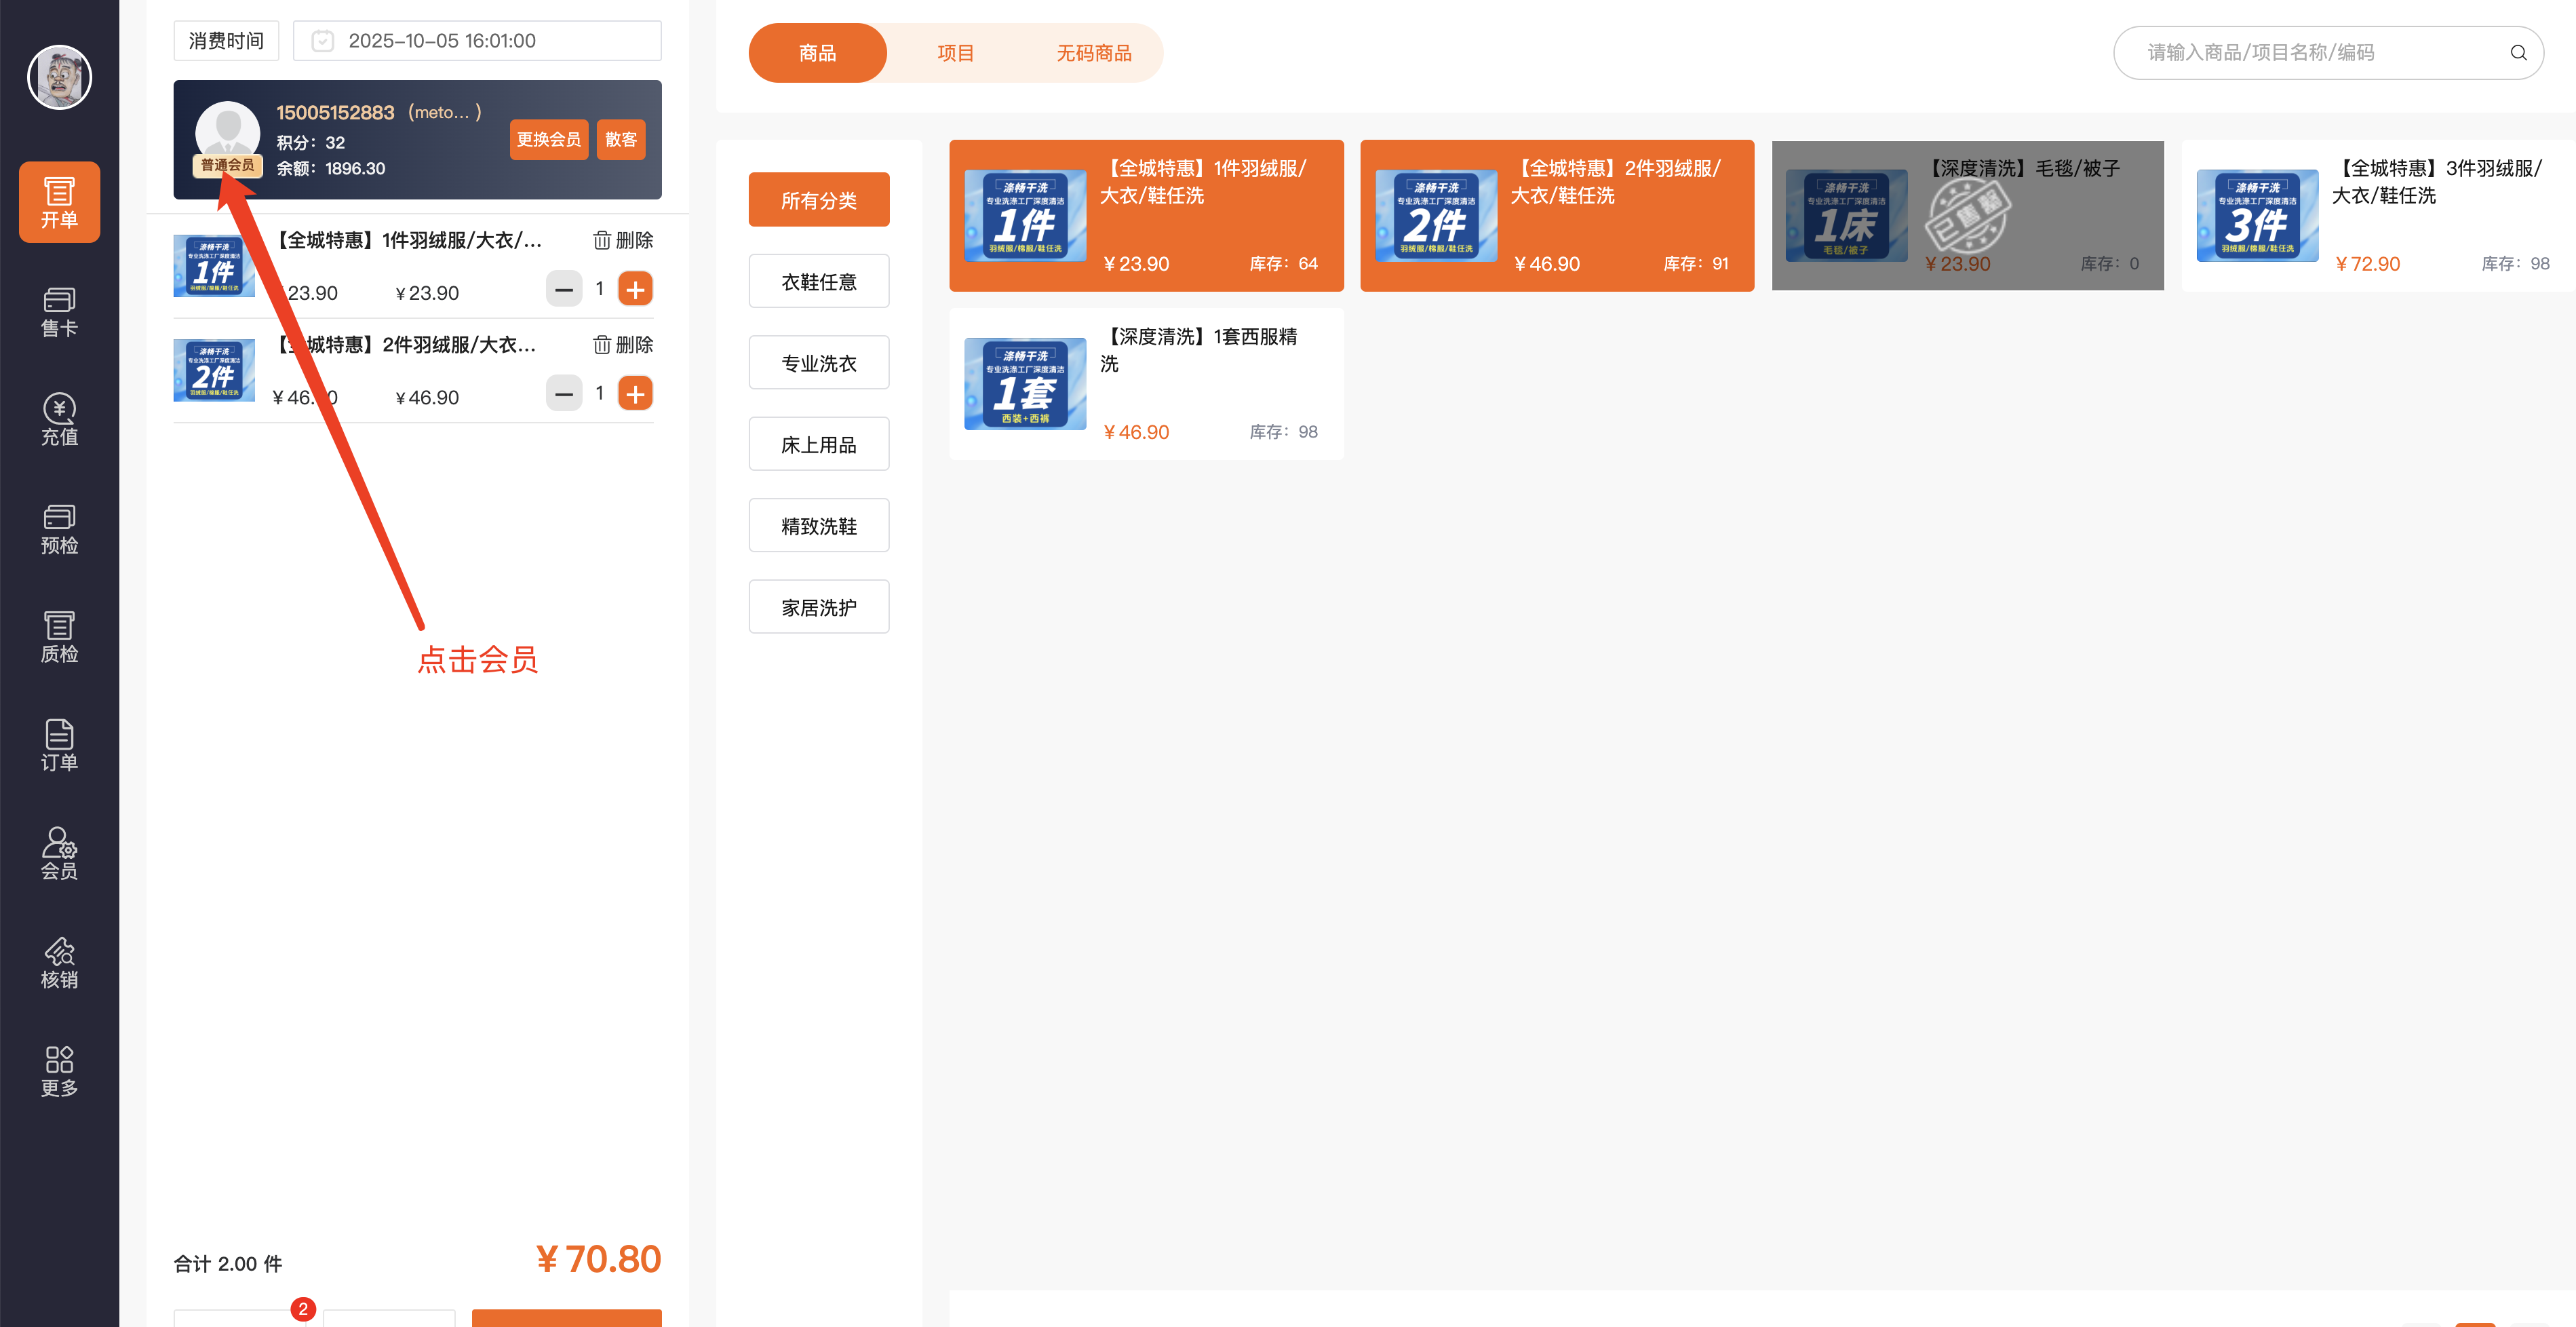Viewport: 2576px width, 1327px height.
Task: Switch to the 项目 tab
Action: point(955,53)
